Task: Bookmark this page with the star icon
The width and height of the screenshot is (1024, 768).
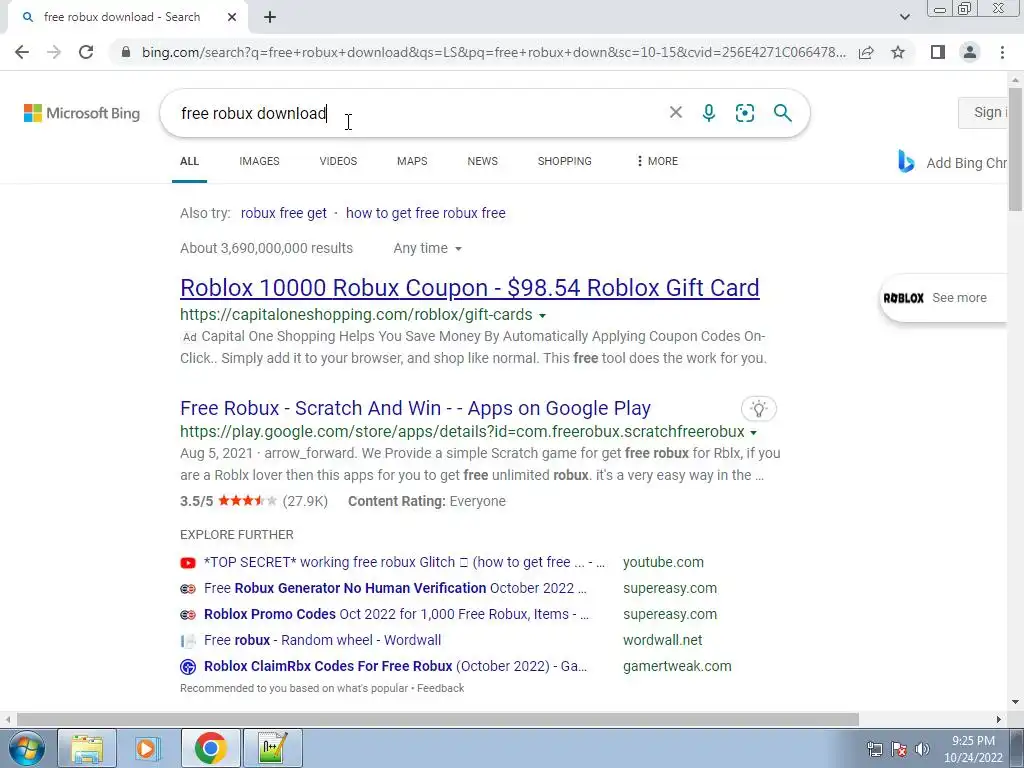Action: click(x=898, y=52)
